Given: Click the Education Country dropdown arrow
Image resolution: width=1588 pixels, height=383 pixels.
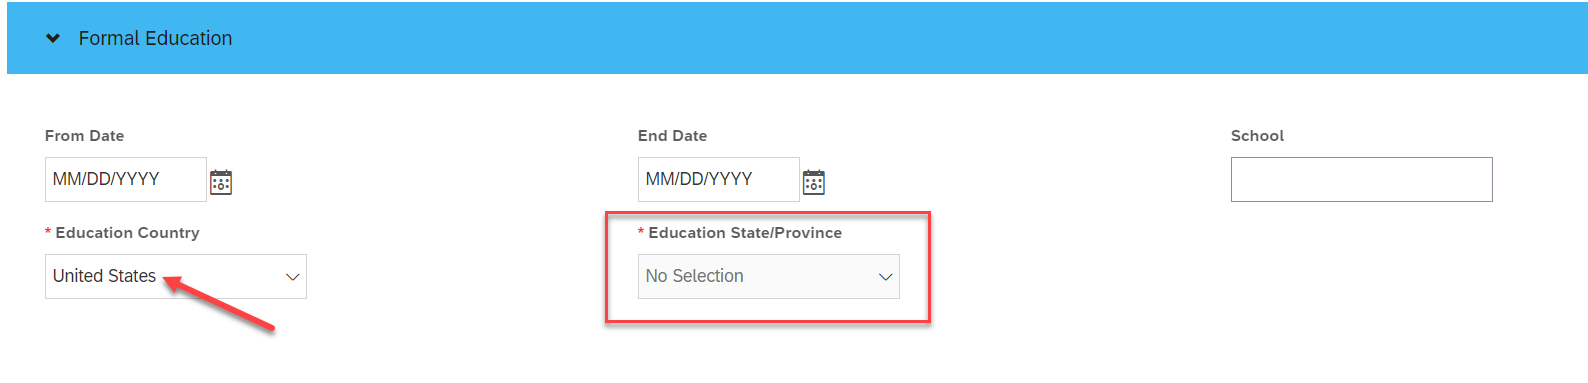Looking at the screenshot, I should (293, 277).
